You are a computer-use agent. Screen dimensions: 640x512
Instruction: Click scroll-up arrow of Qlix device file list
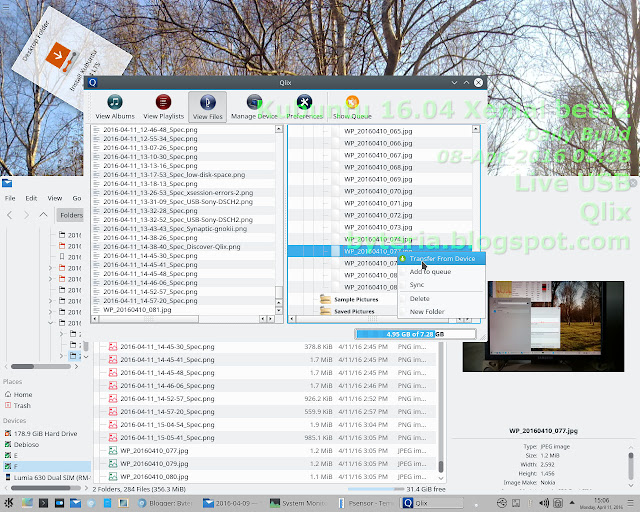pos(476,129)
